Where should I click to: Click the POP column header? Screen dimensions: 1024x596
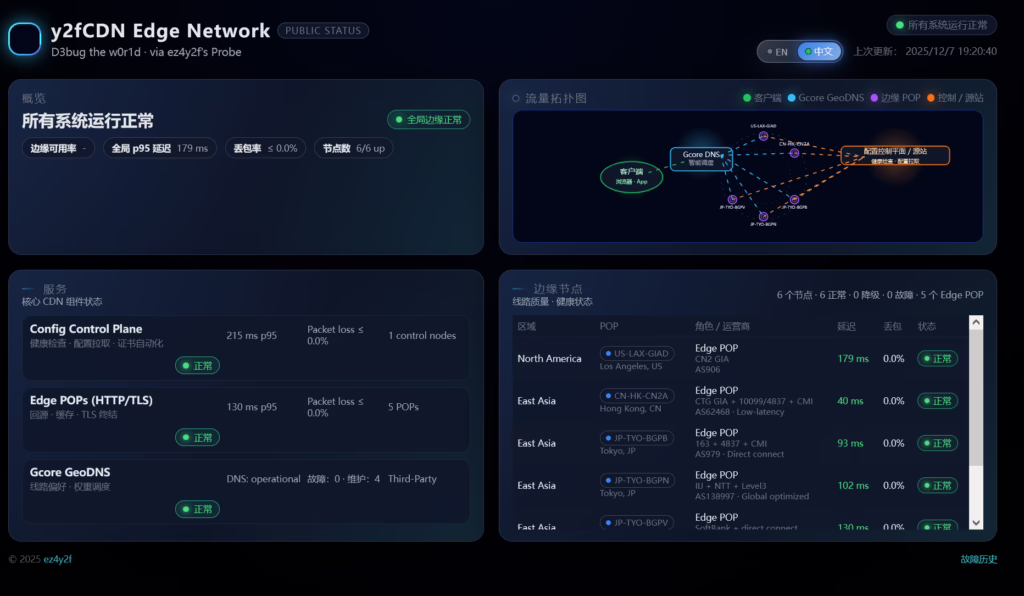(609, 326)
